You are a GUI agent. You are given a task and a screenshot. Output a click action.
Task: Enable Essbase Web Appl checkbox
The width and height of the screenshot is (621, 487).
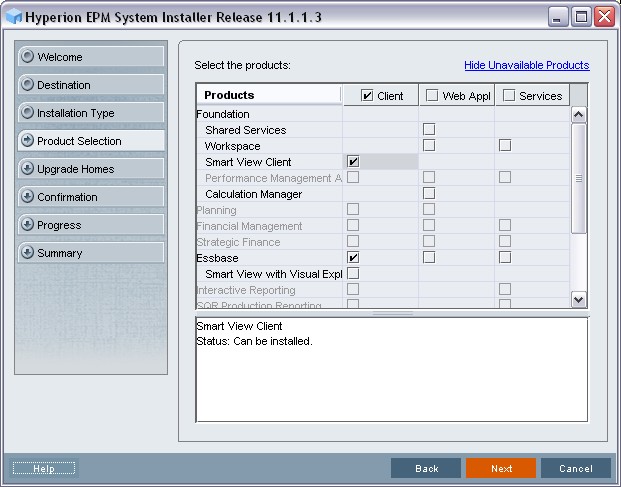(x=429, y=257)
